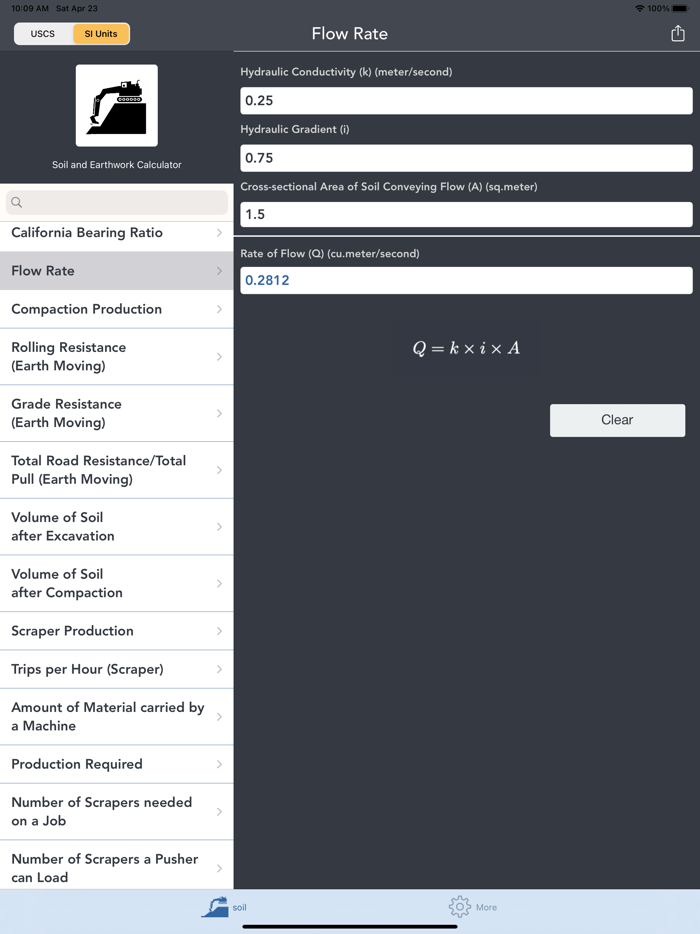The width and height of the screenshot is (700, 934).
Task: Click the magnifying glass search icon
Action: pos(17,203)
